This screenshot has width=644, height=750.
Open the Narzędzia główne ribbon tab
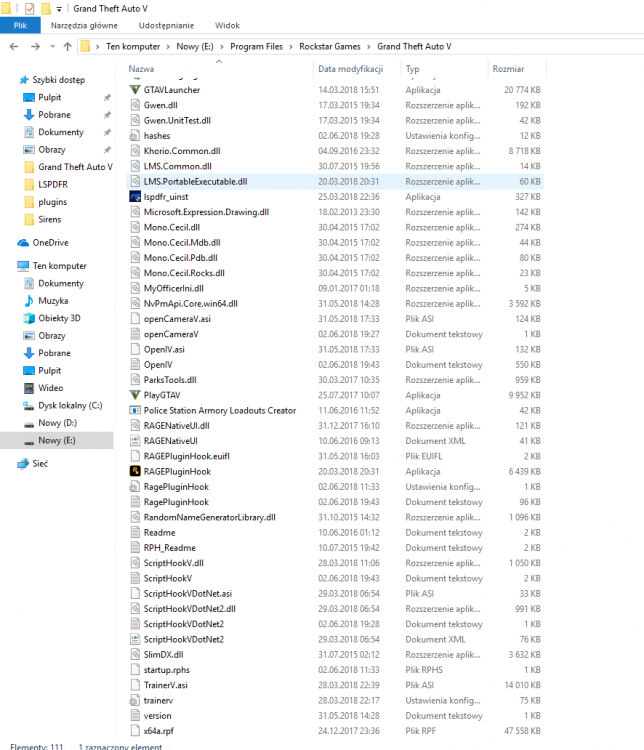tap(84, 25)
